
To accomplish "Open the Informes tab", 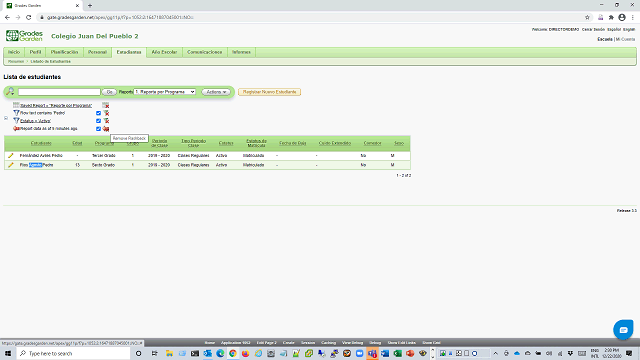I will click(x=241, y=52).
